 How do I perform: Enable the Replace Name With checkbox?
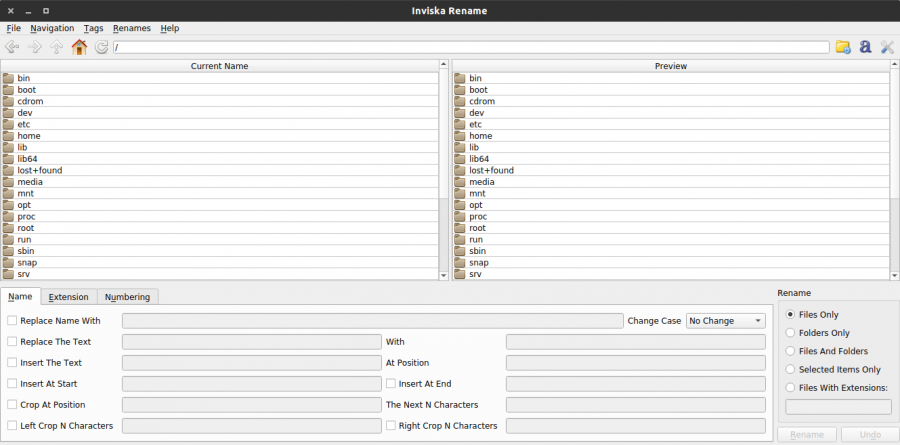click(x=12, y=320)
